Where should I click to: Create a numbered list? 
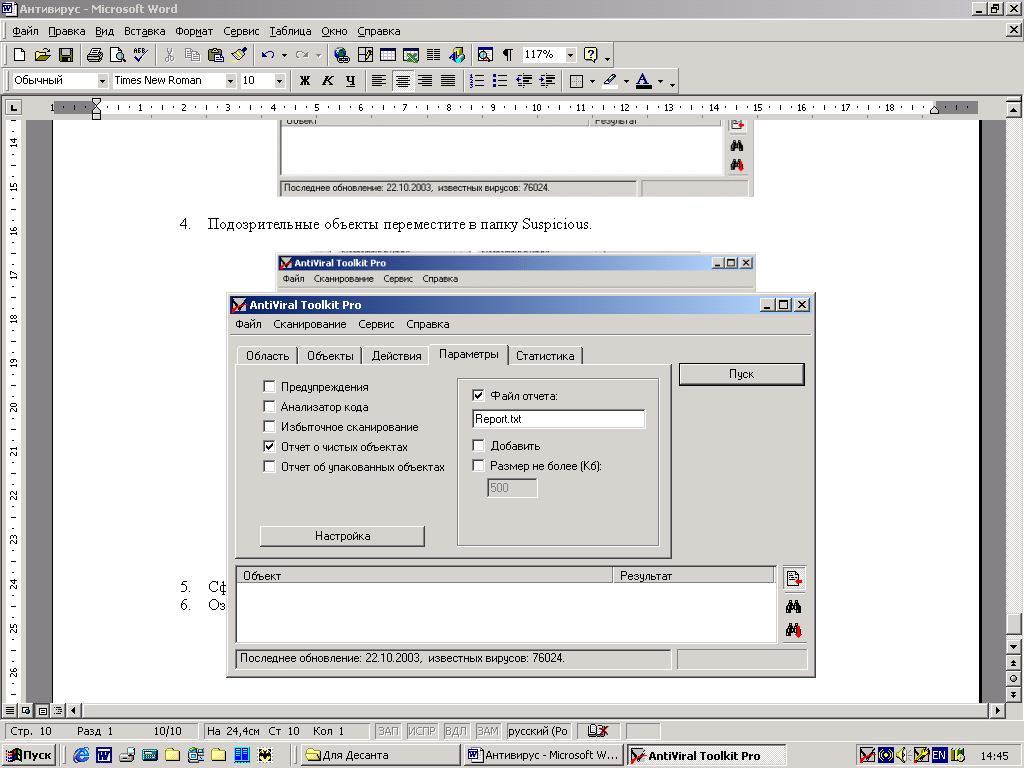[477, 80]
